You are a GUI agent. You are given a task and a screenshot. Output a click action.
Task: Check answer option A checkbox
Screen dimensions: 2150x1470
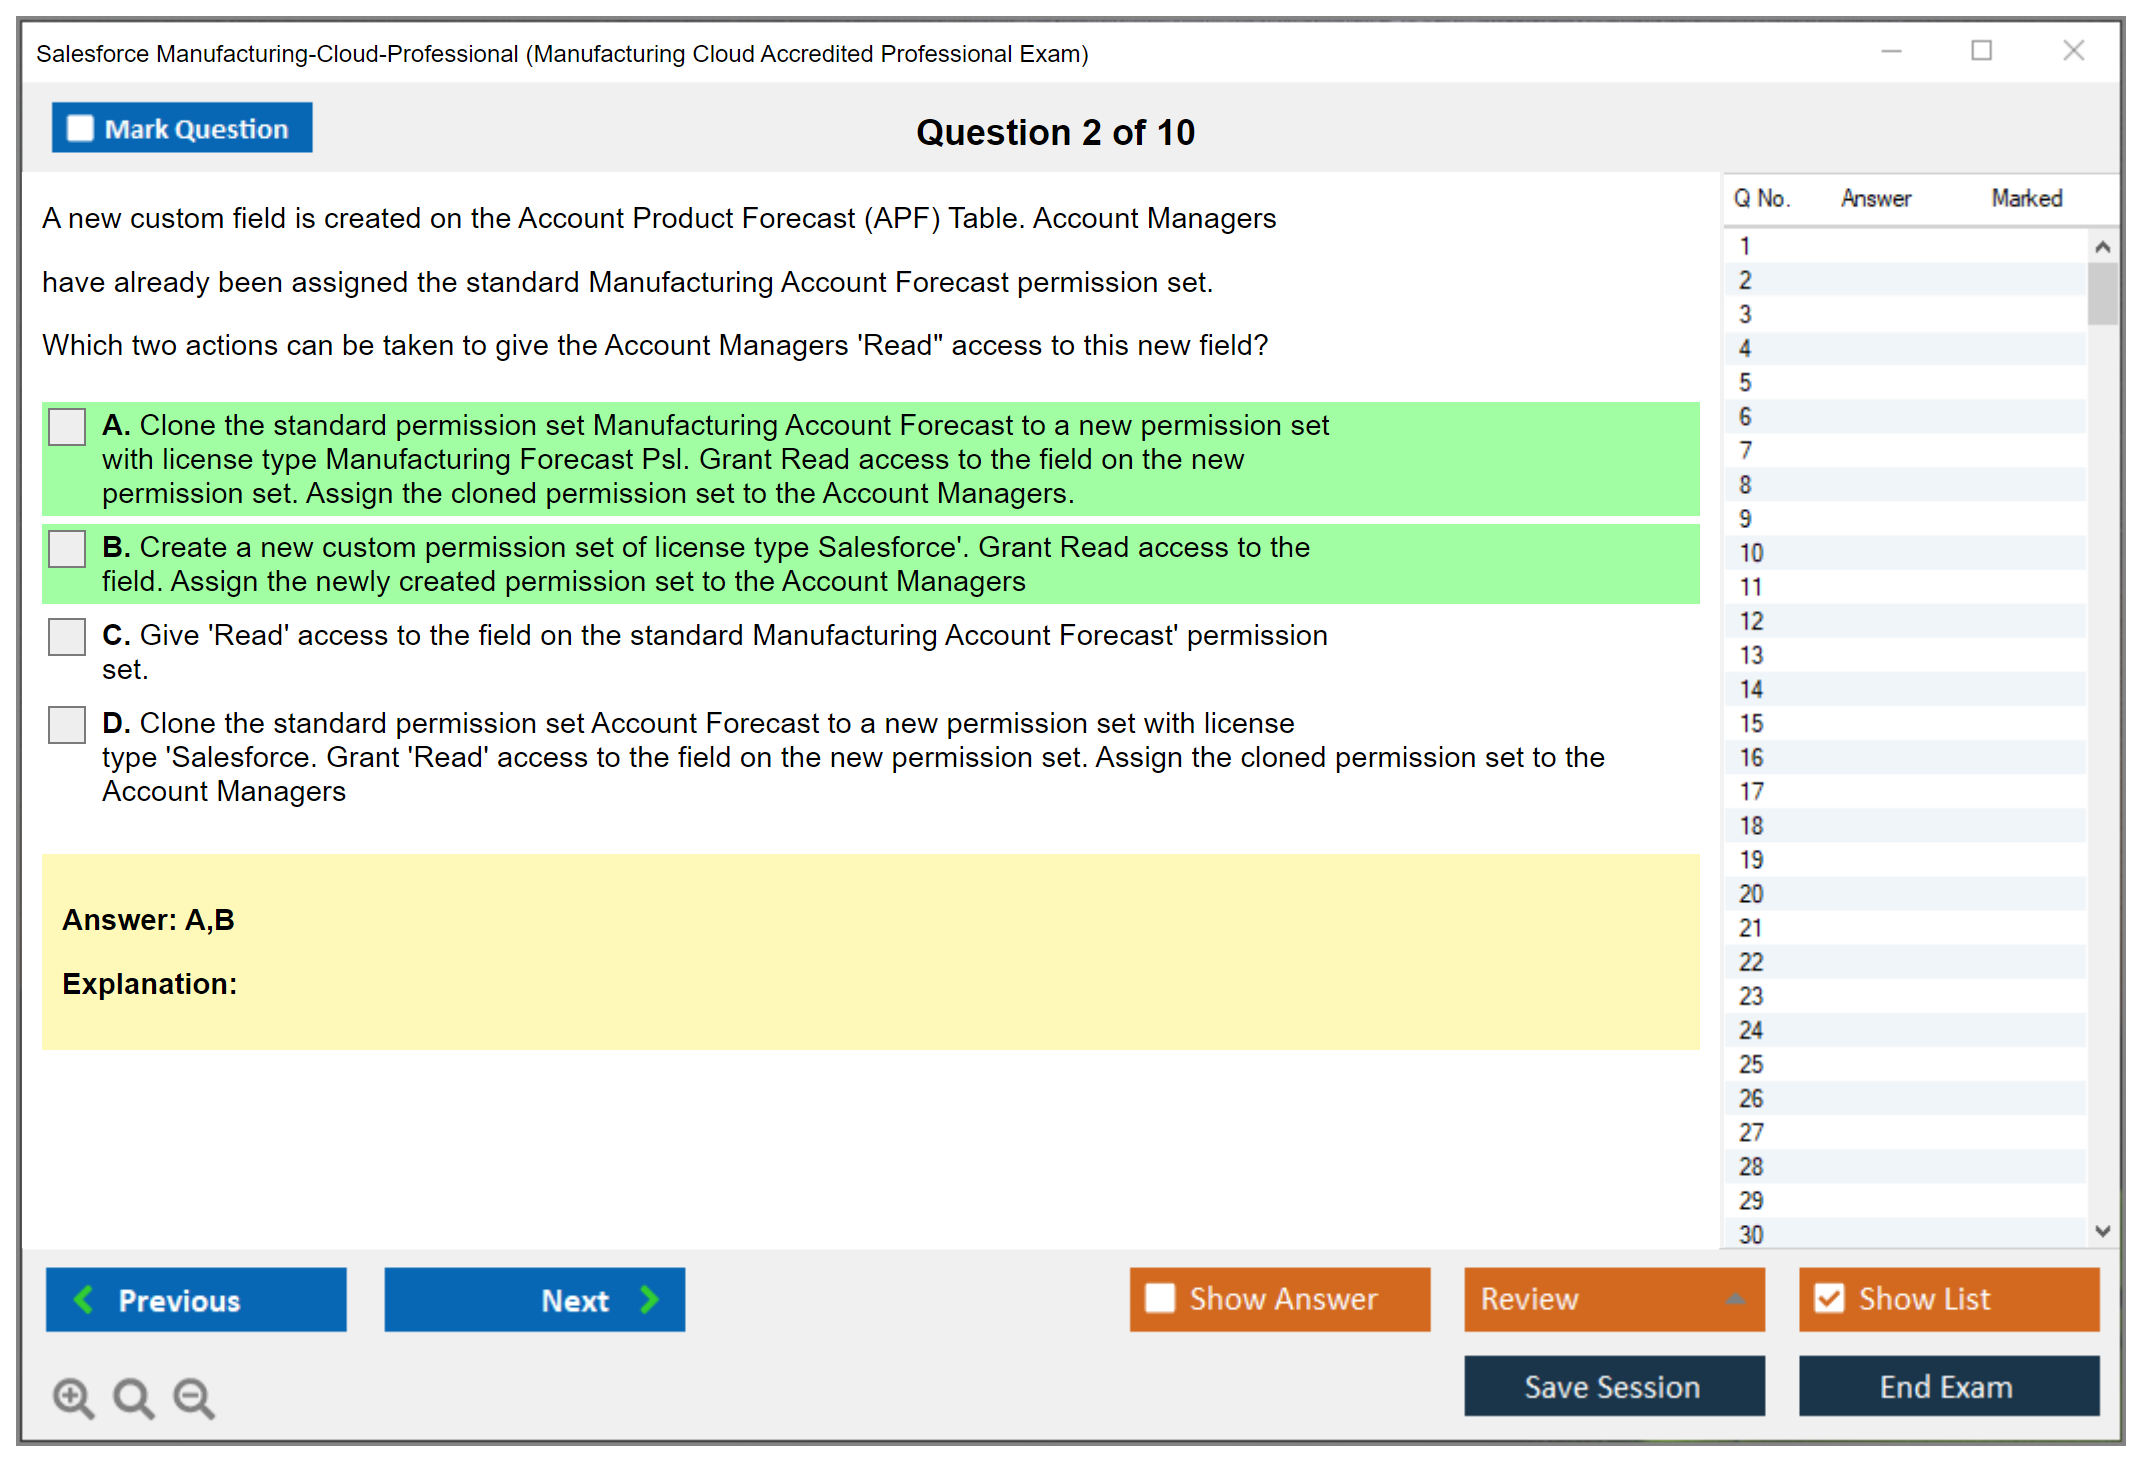coord(67,427)
